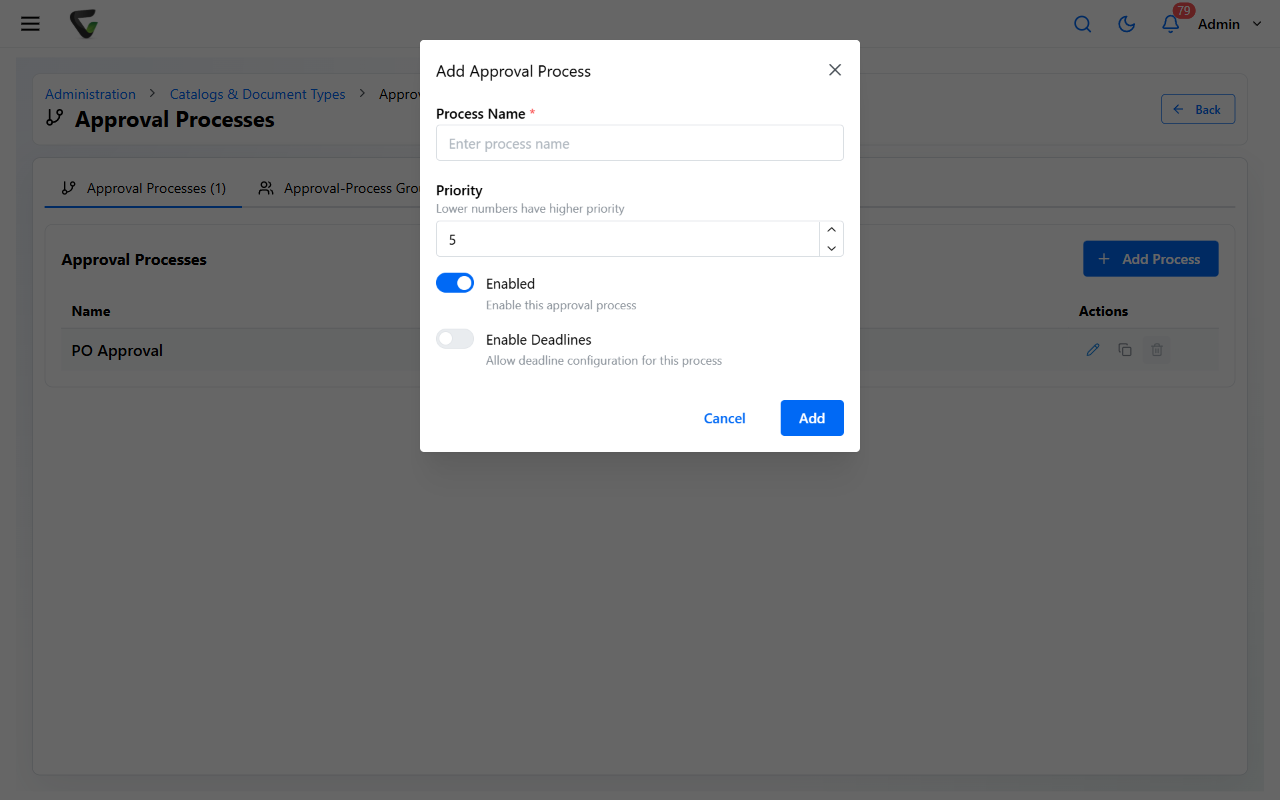Open the Approval-Process Groups tab
This screenshot has height=800, width=1280.
(338, 188)
